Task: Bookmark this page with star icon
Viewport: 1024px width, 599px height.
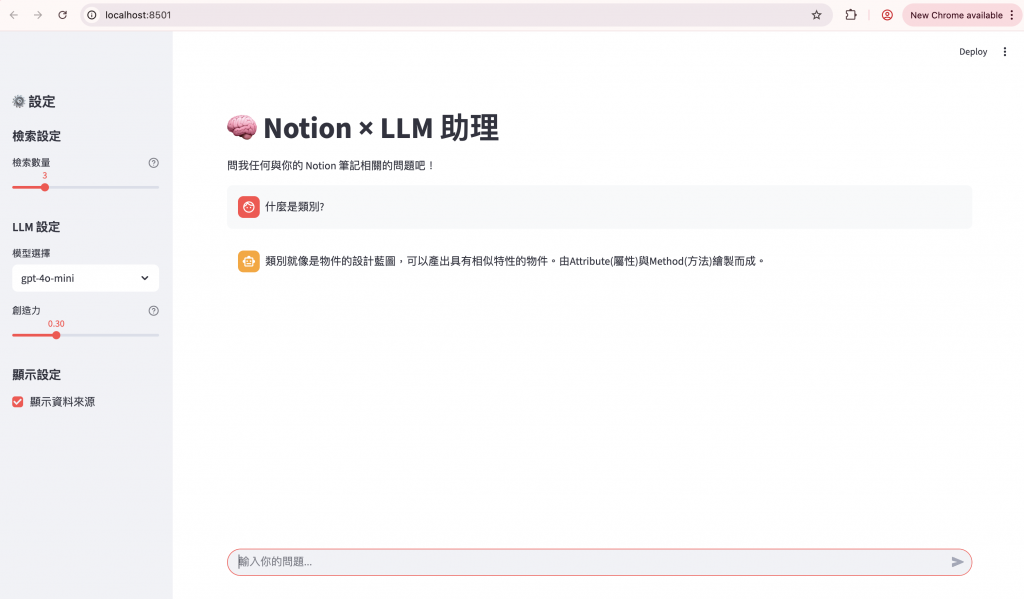Action: point(816,15)
